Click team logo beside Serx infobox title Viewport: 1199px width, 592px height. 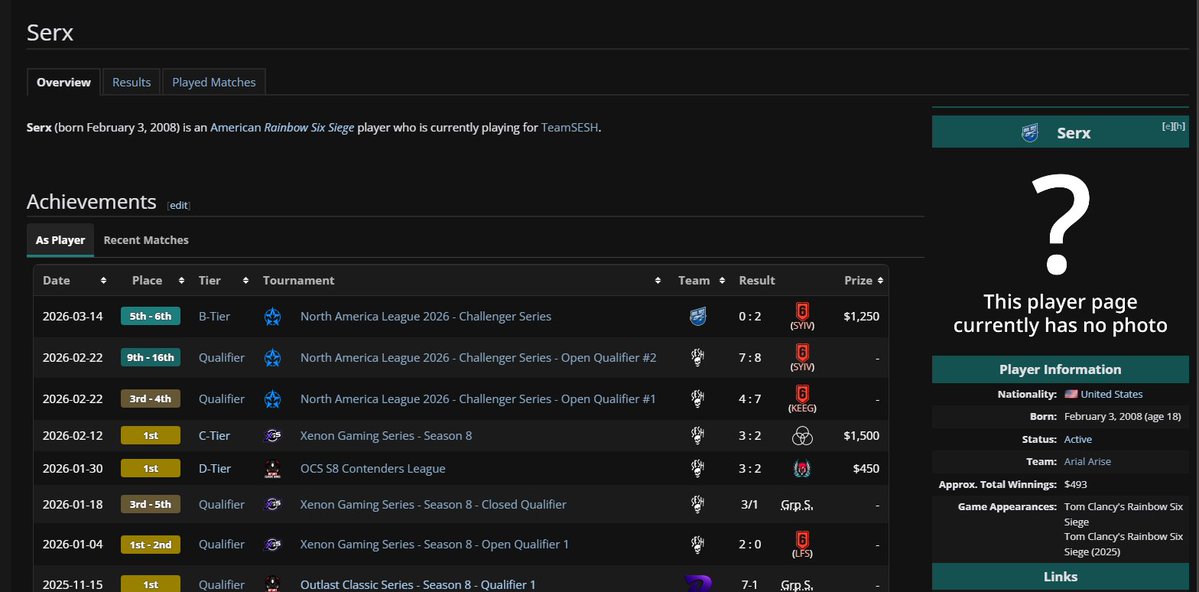(x=1030, y=132)
